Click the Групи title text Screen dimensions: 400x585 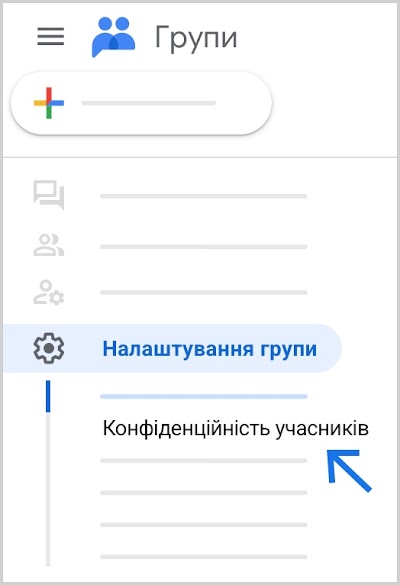pyautogui.click(x=196, y=38)
